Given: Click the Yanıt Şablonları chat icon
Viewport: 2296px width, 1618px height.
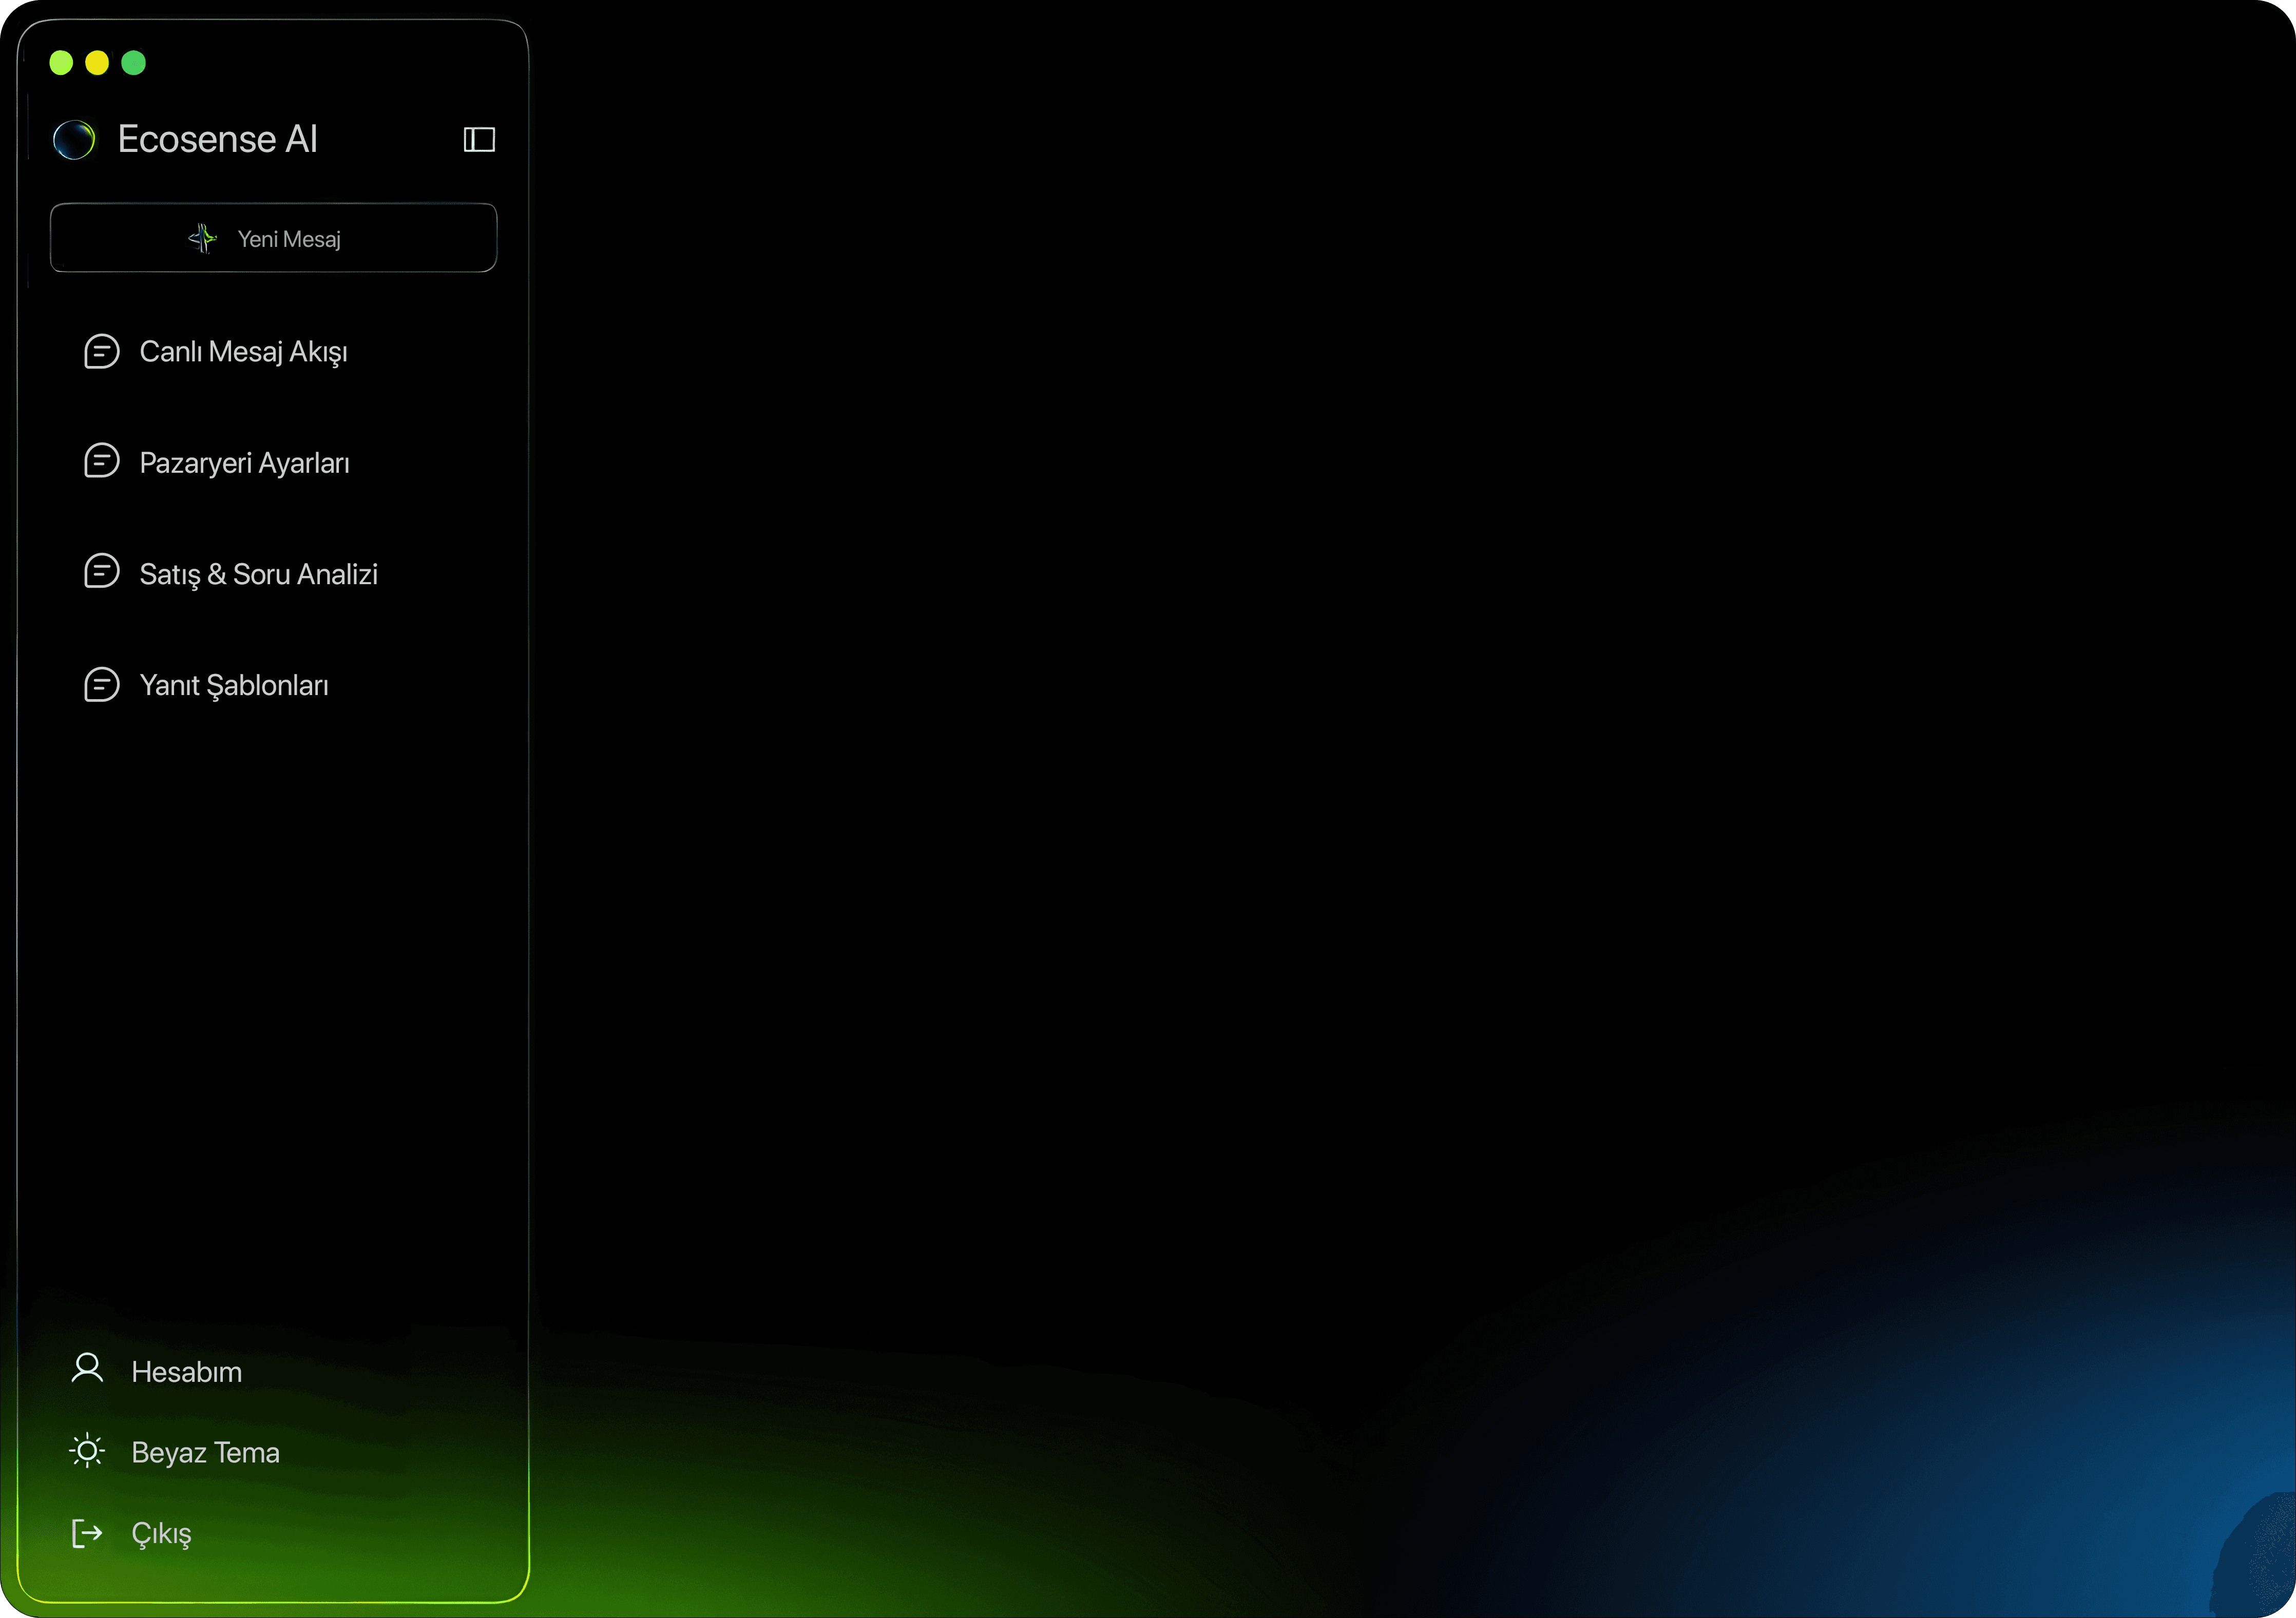Looking at the screenshot, I should tap(101, 684).
